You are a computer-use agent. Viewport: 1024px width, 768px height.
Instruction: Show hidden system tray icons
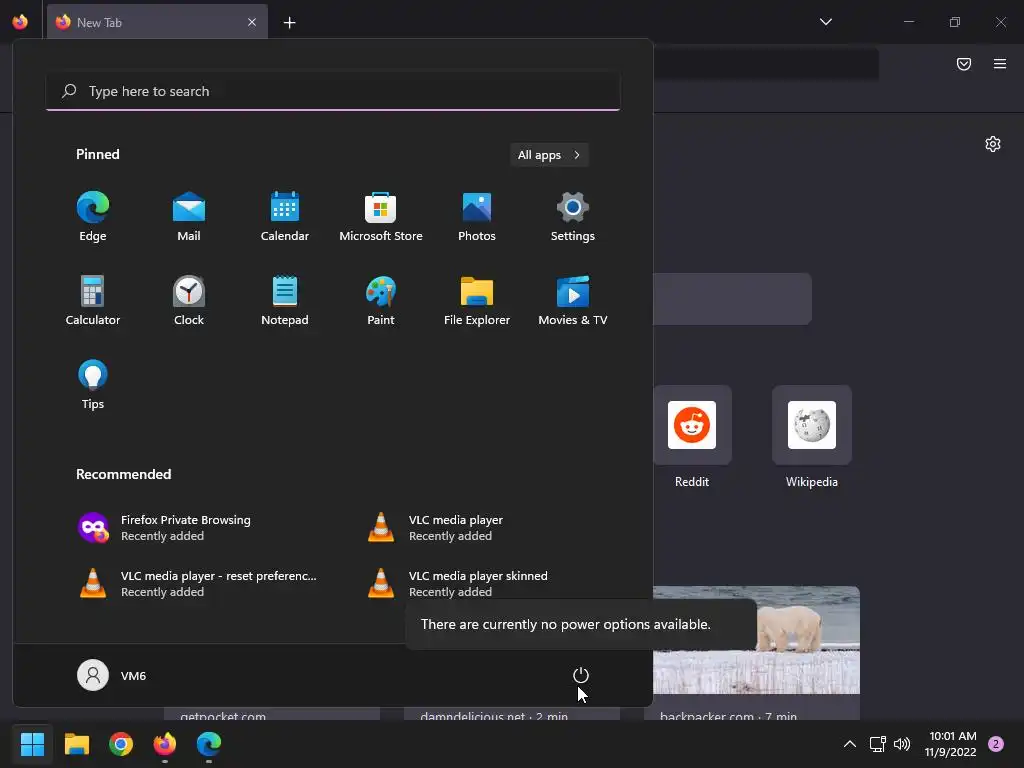click(850, 744)
